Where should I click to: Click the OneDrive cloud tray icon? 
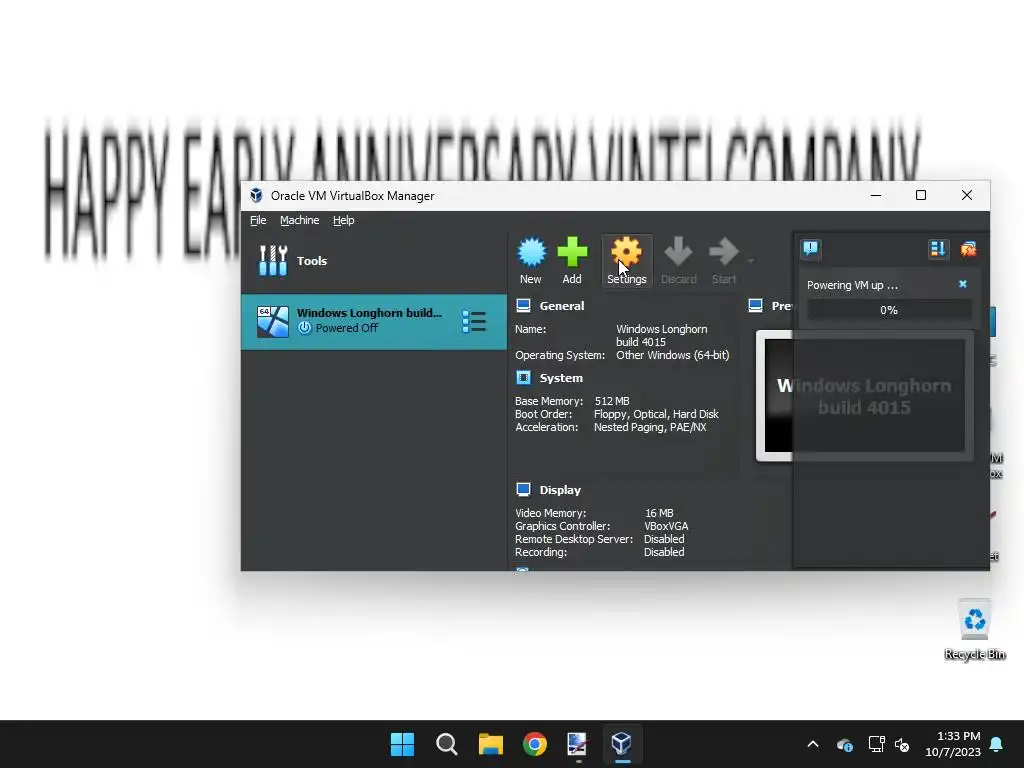point(844,744)
